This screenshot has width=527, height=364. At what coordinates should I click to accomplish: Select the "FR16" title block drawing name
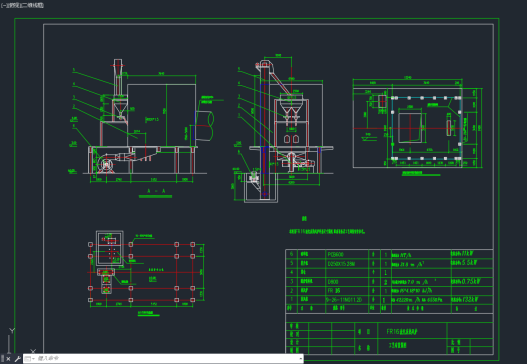(x=402, y=332)
